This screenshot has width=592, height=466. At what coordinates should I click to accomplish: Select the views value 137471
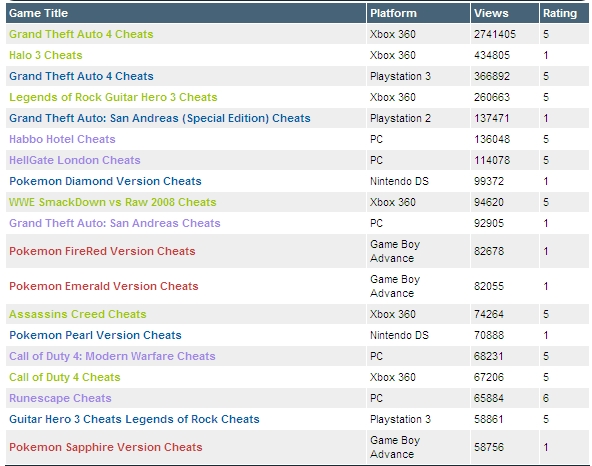tap(492, 118)
